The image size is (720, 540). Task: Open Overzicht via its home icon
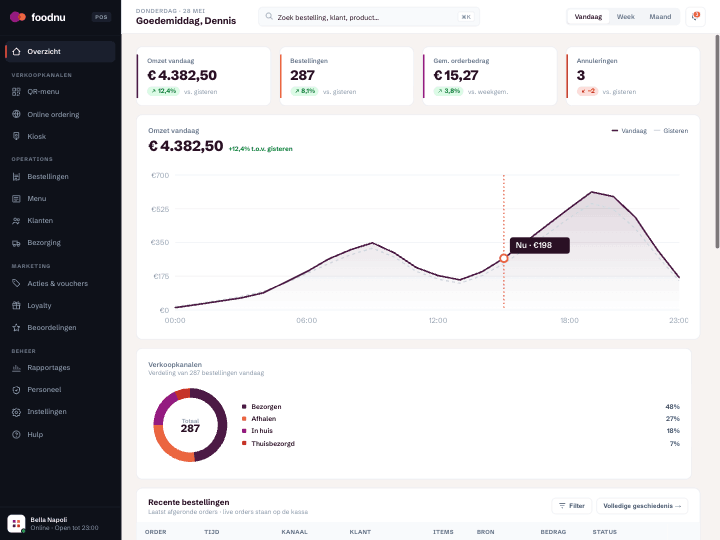point(16,51)
